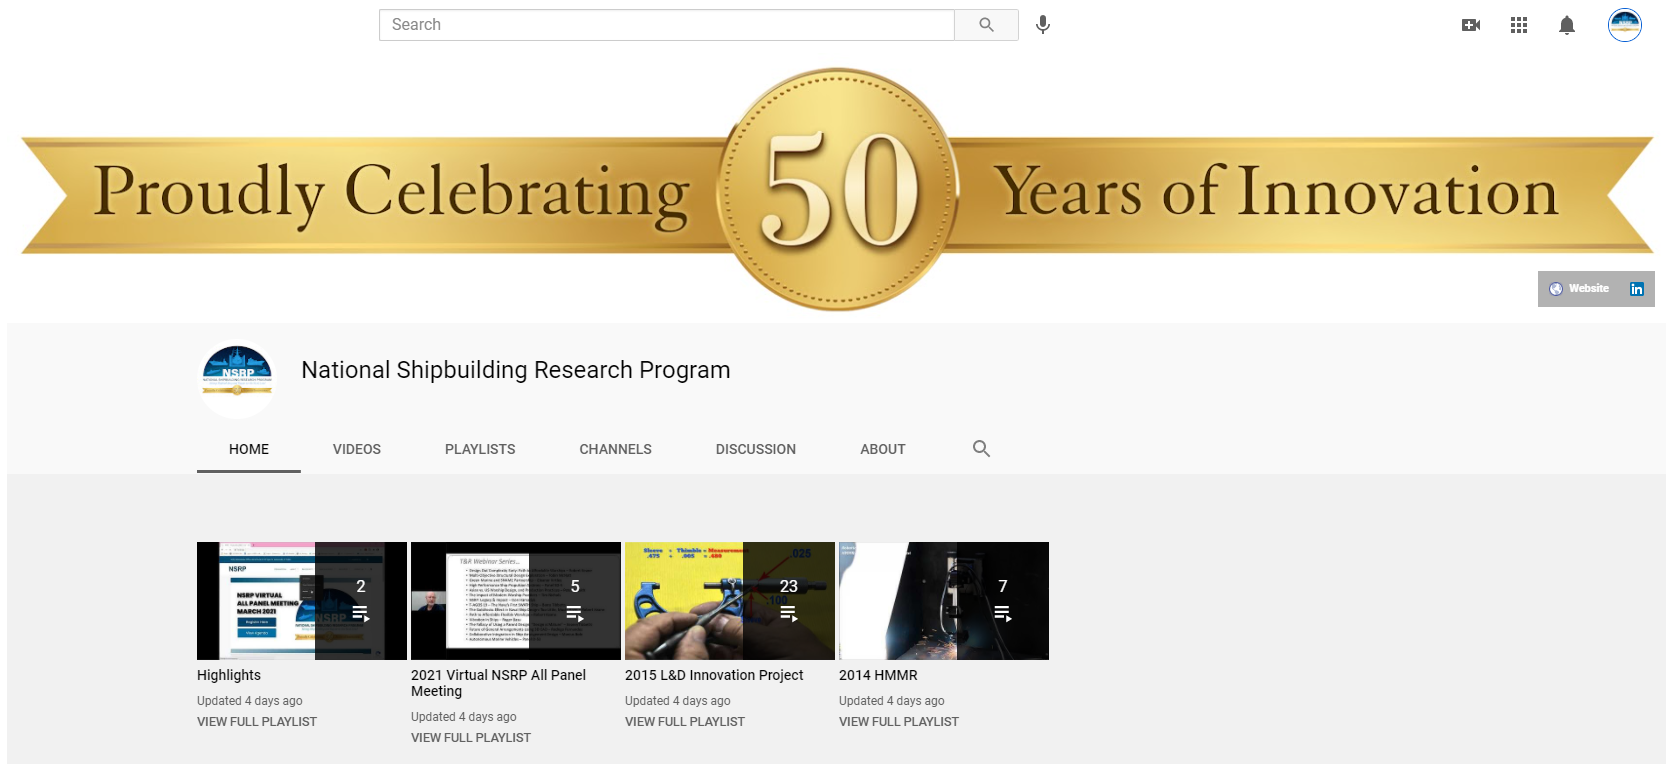This screenshot has height=764, width=1666.
Task: Click the 2014 HMMR title
Action: [878, 675]
